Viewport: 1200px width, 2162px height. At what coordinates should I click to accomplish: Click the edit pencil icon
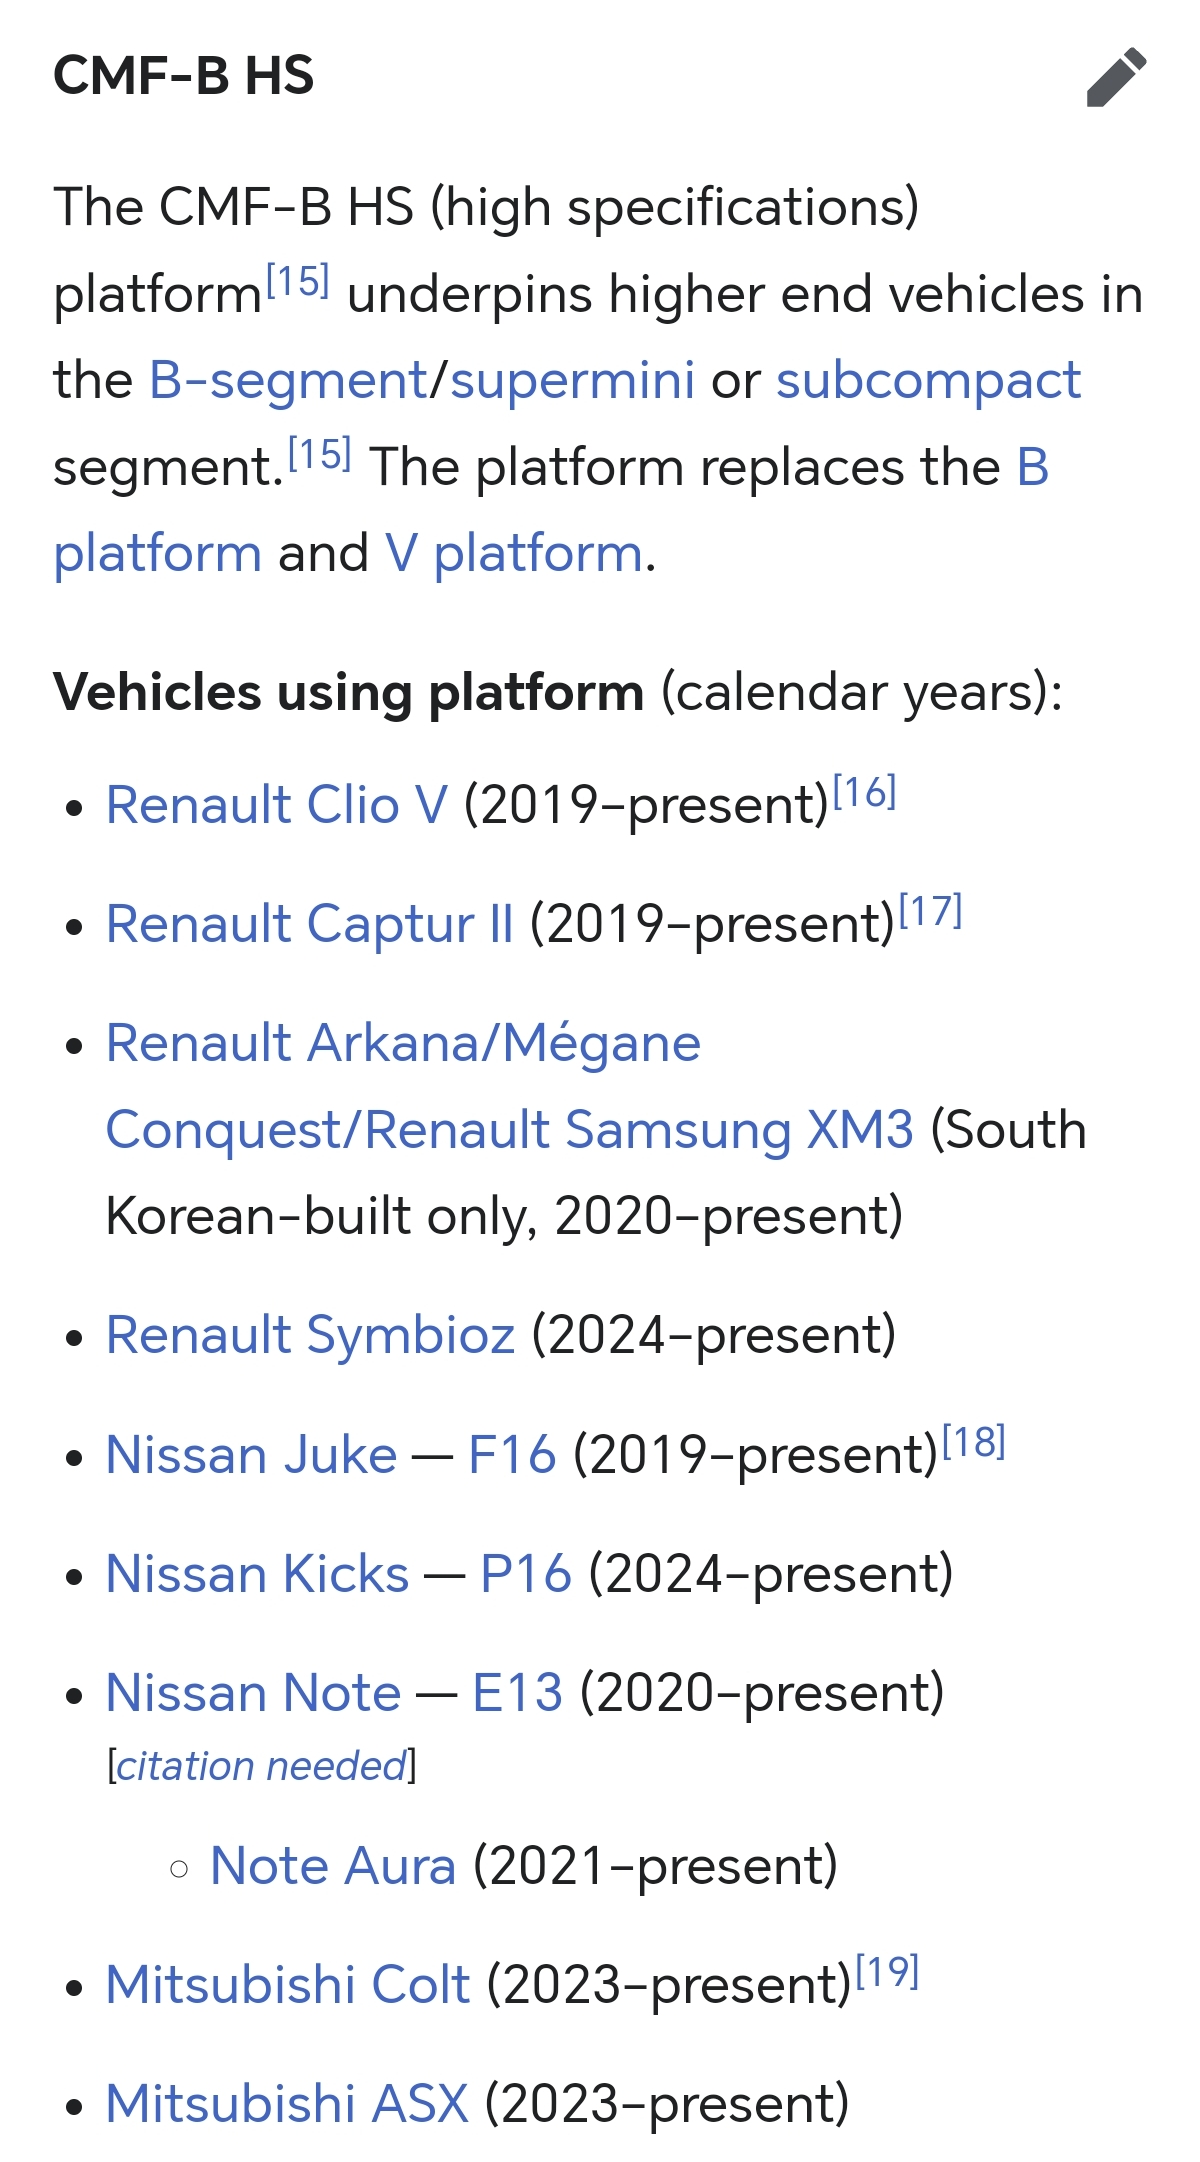[1116, 77]
